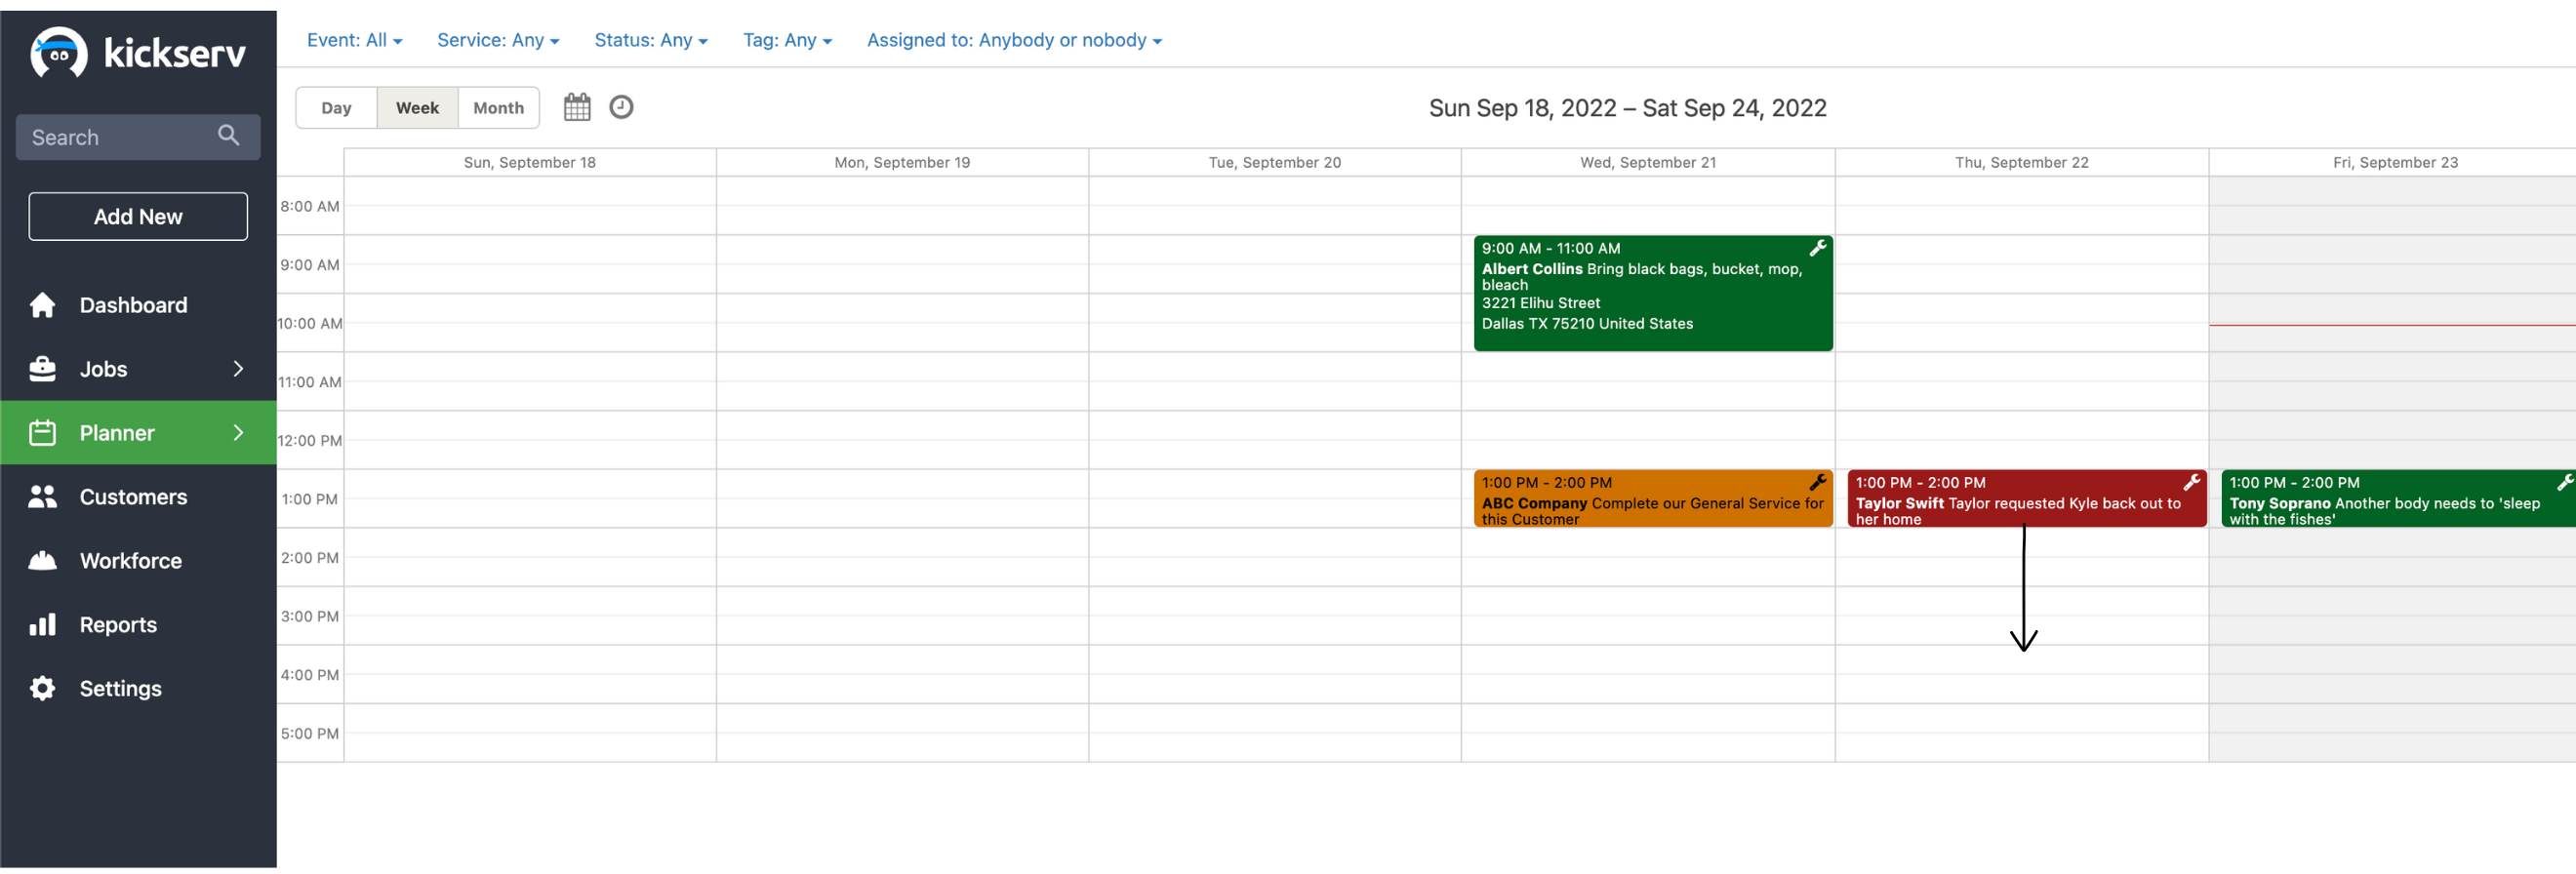Image resolution: width=2576 pixels, height=874 pixels.
Task: Expand the Status: Any filter
Action: (650, 40)
